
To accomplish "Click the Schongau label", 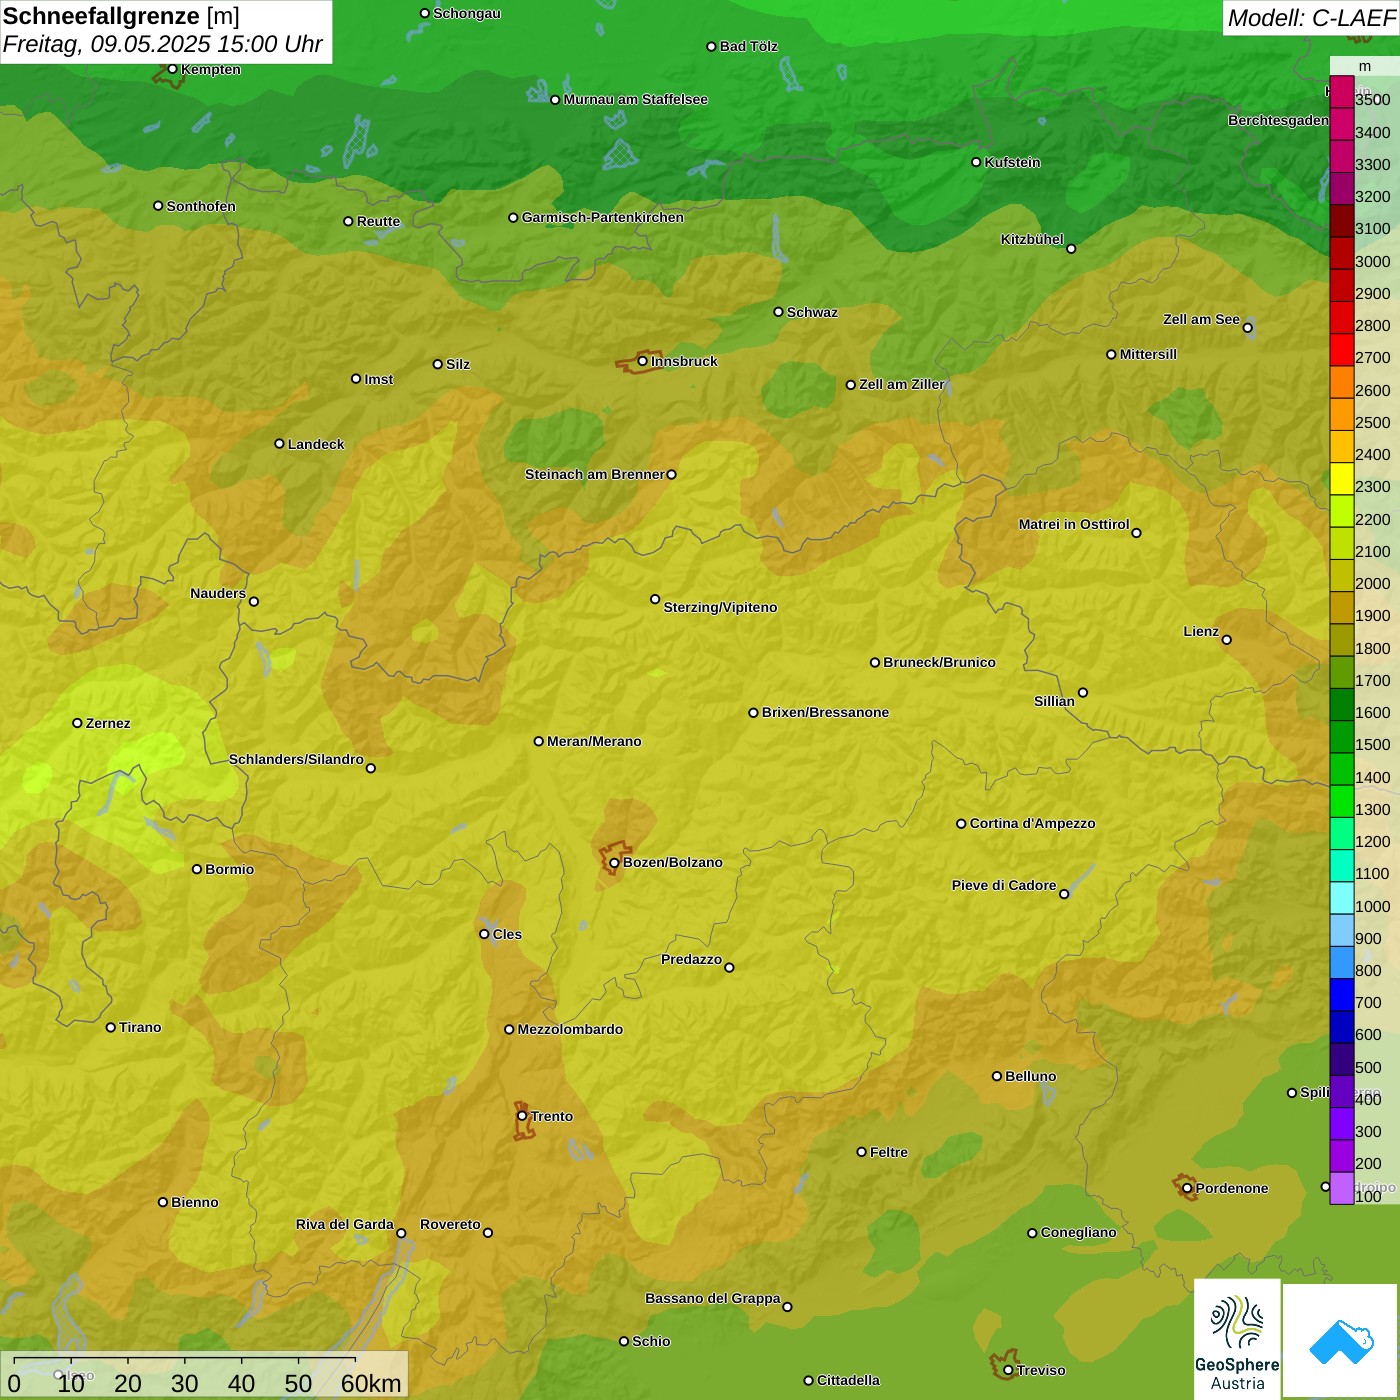I will (x=467, y=13).
